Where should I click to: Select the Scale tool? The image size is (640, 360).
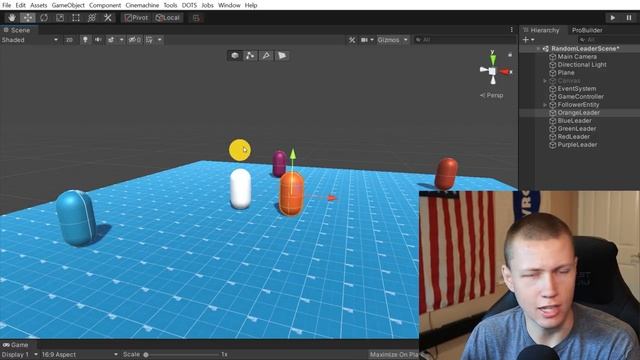click(60, 18)
